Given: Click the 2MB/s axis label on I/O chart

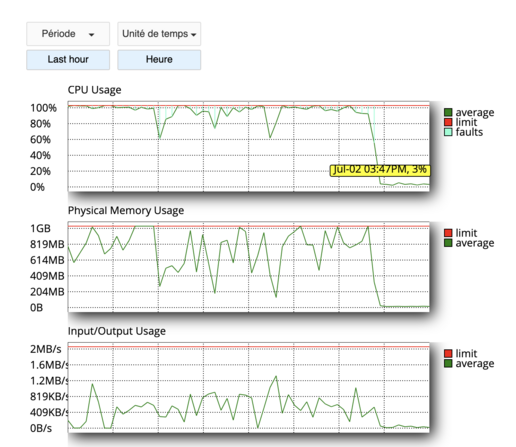Looking at the screenshot, I should click(x=46, y=349).
